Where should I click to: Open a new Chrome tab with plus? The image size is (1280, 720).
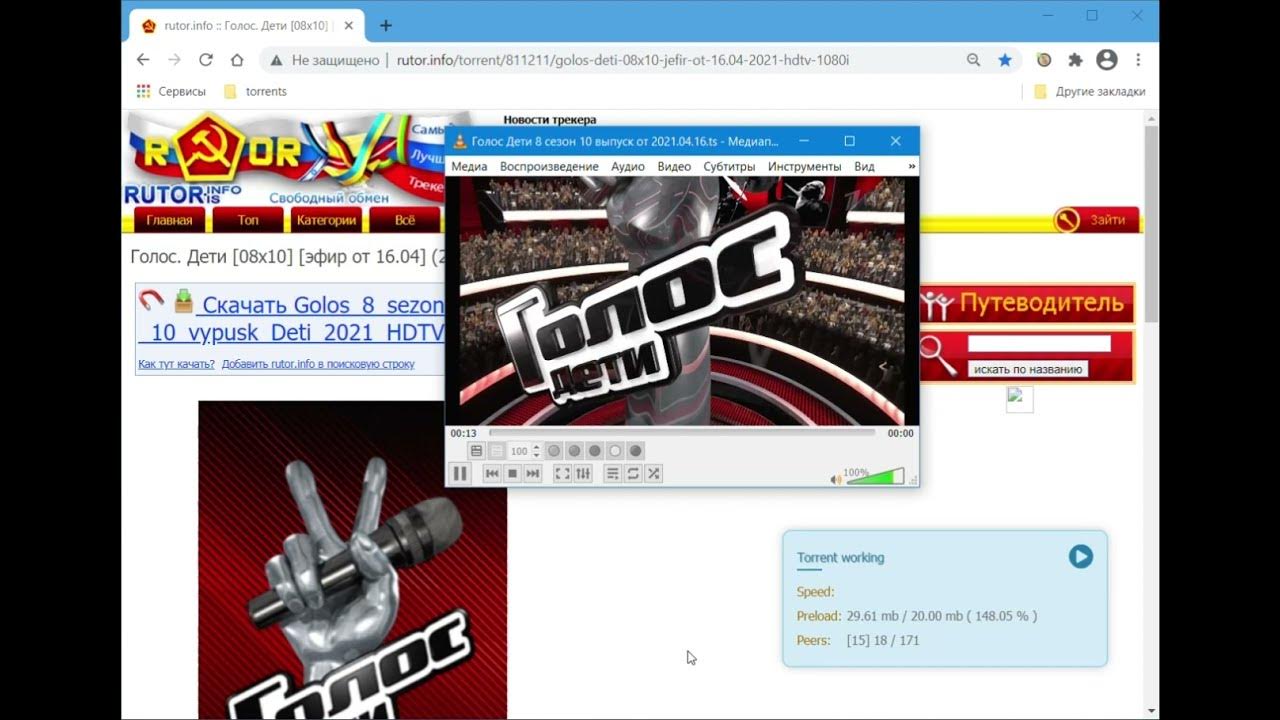386,26
